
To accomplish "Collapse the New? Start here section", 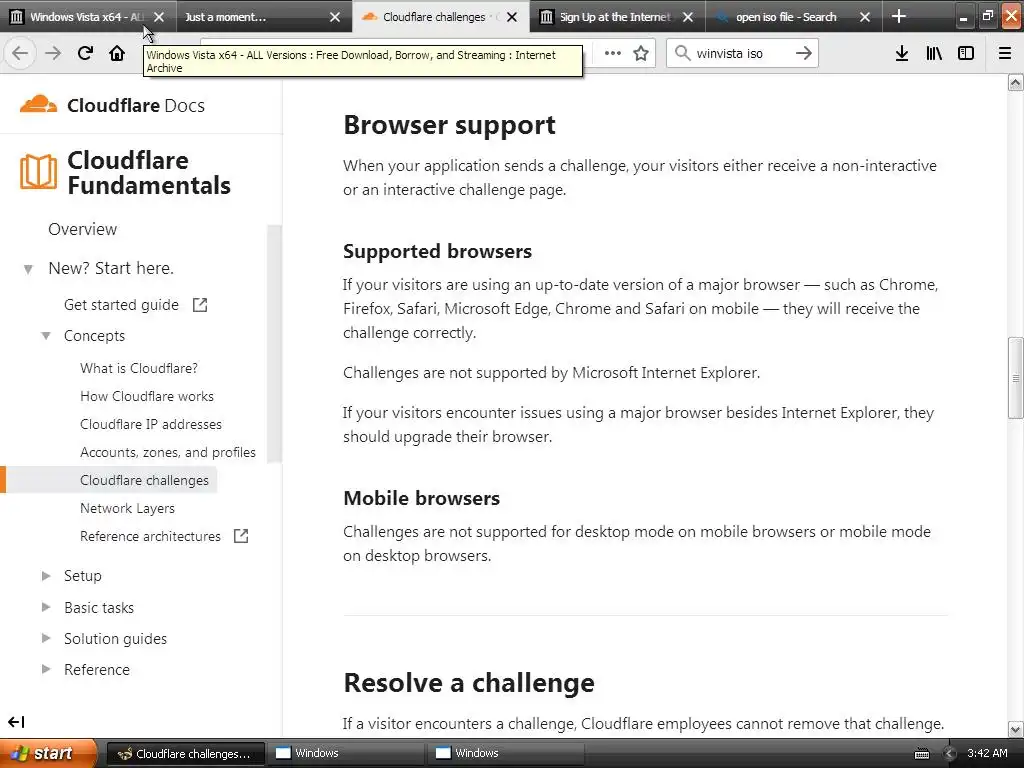I will tap(28, 268).
